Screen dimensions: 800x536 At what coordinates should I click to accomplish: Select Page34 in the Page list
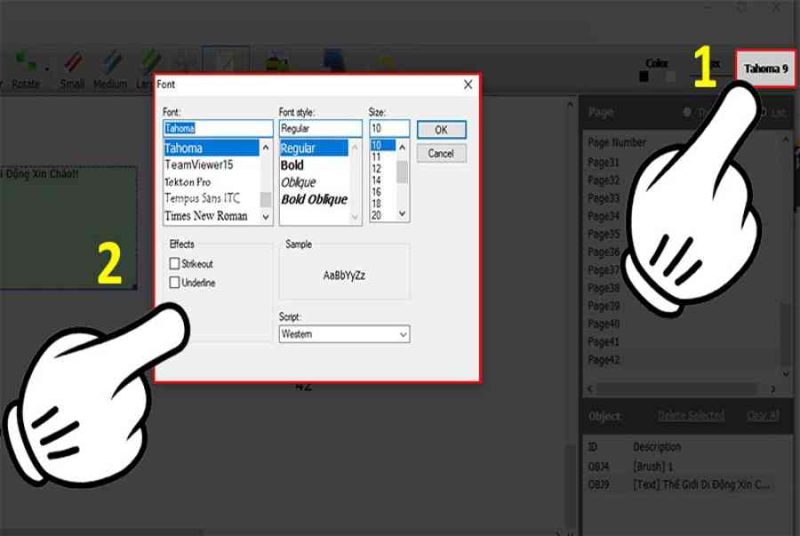(604, 216)
